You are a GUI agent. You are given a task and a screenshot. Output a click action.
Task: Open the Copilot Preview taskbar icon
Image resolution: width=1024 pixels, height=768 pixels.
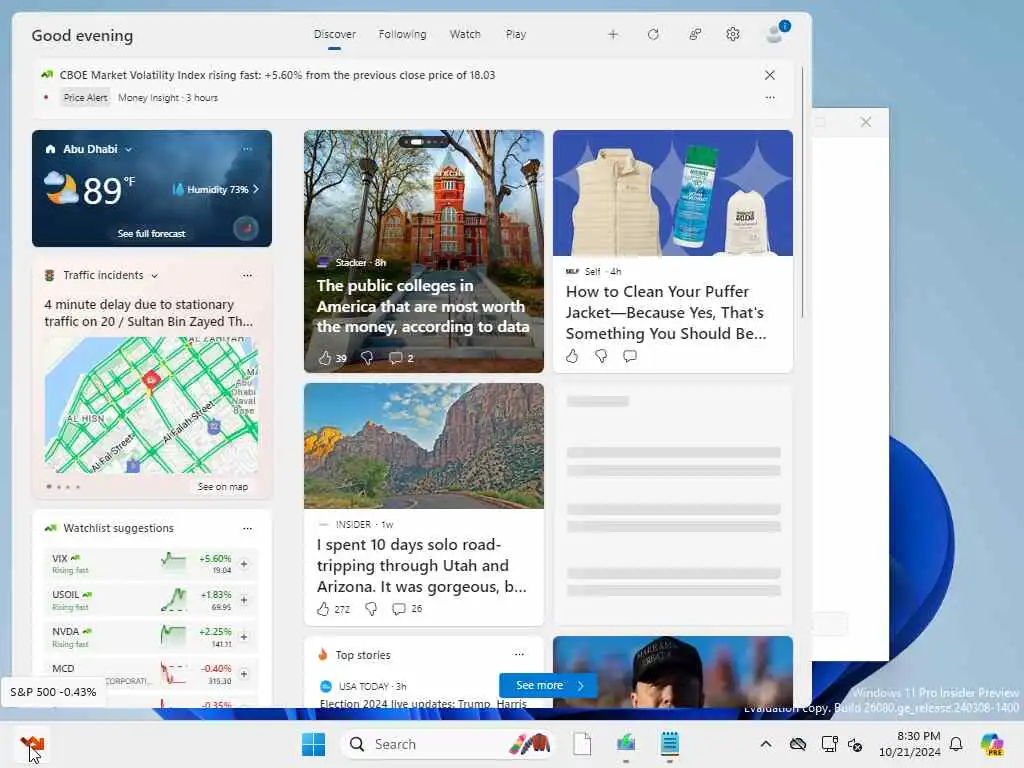(x=992, y=744)
